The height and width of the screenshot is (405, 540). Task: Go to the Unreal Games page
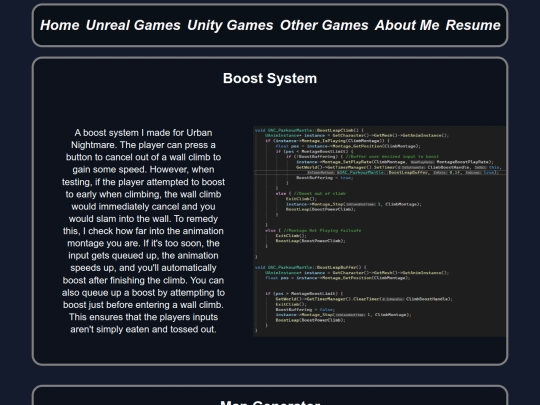(133, 25)
